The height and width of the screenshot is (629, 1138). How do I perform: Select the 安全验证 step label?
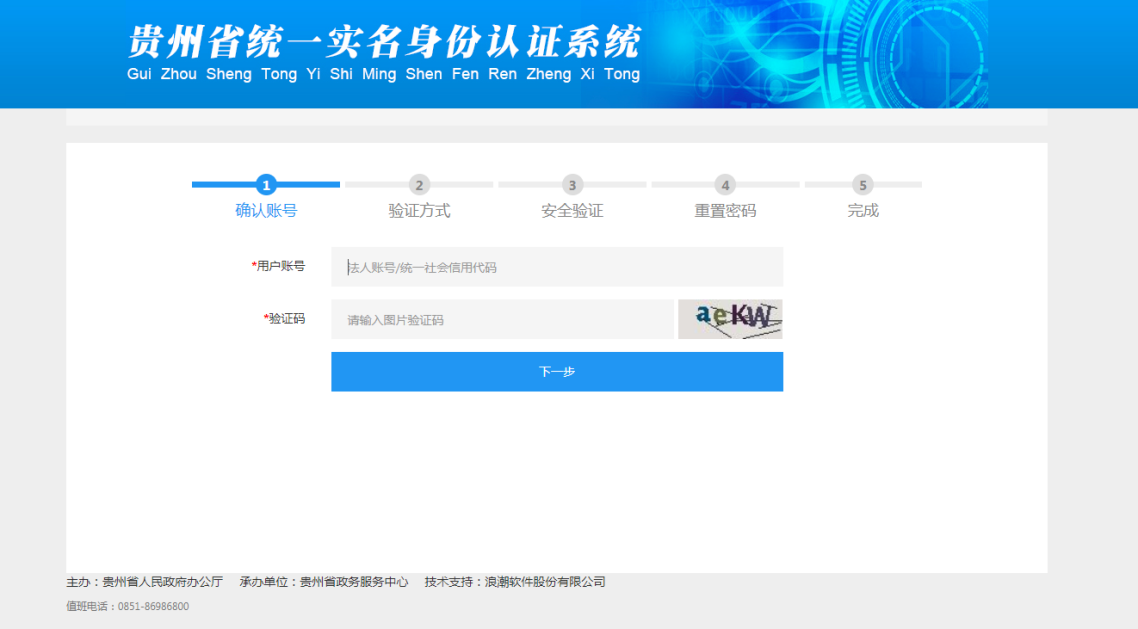pyautogui.click(x=572, y=211)
